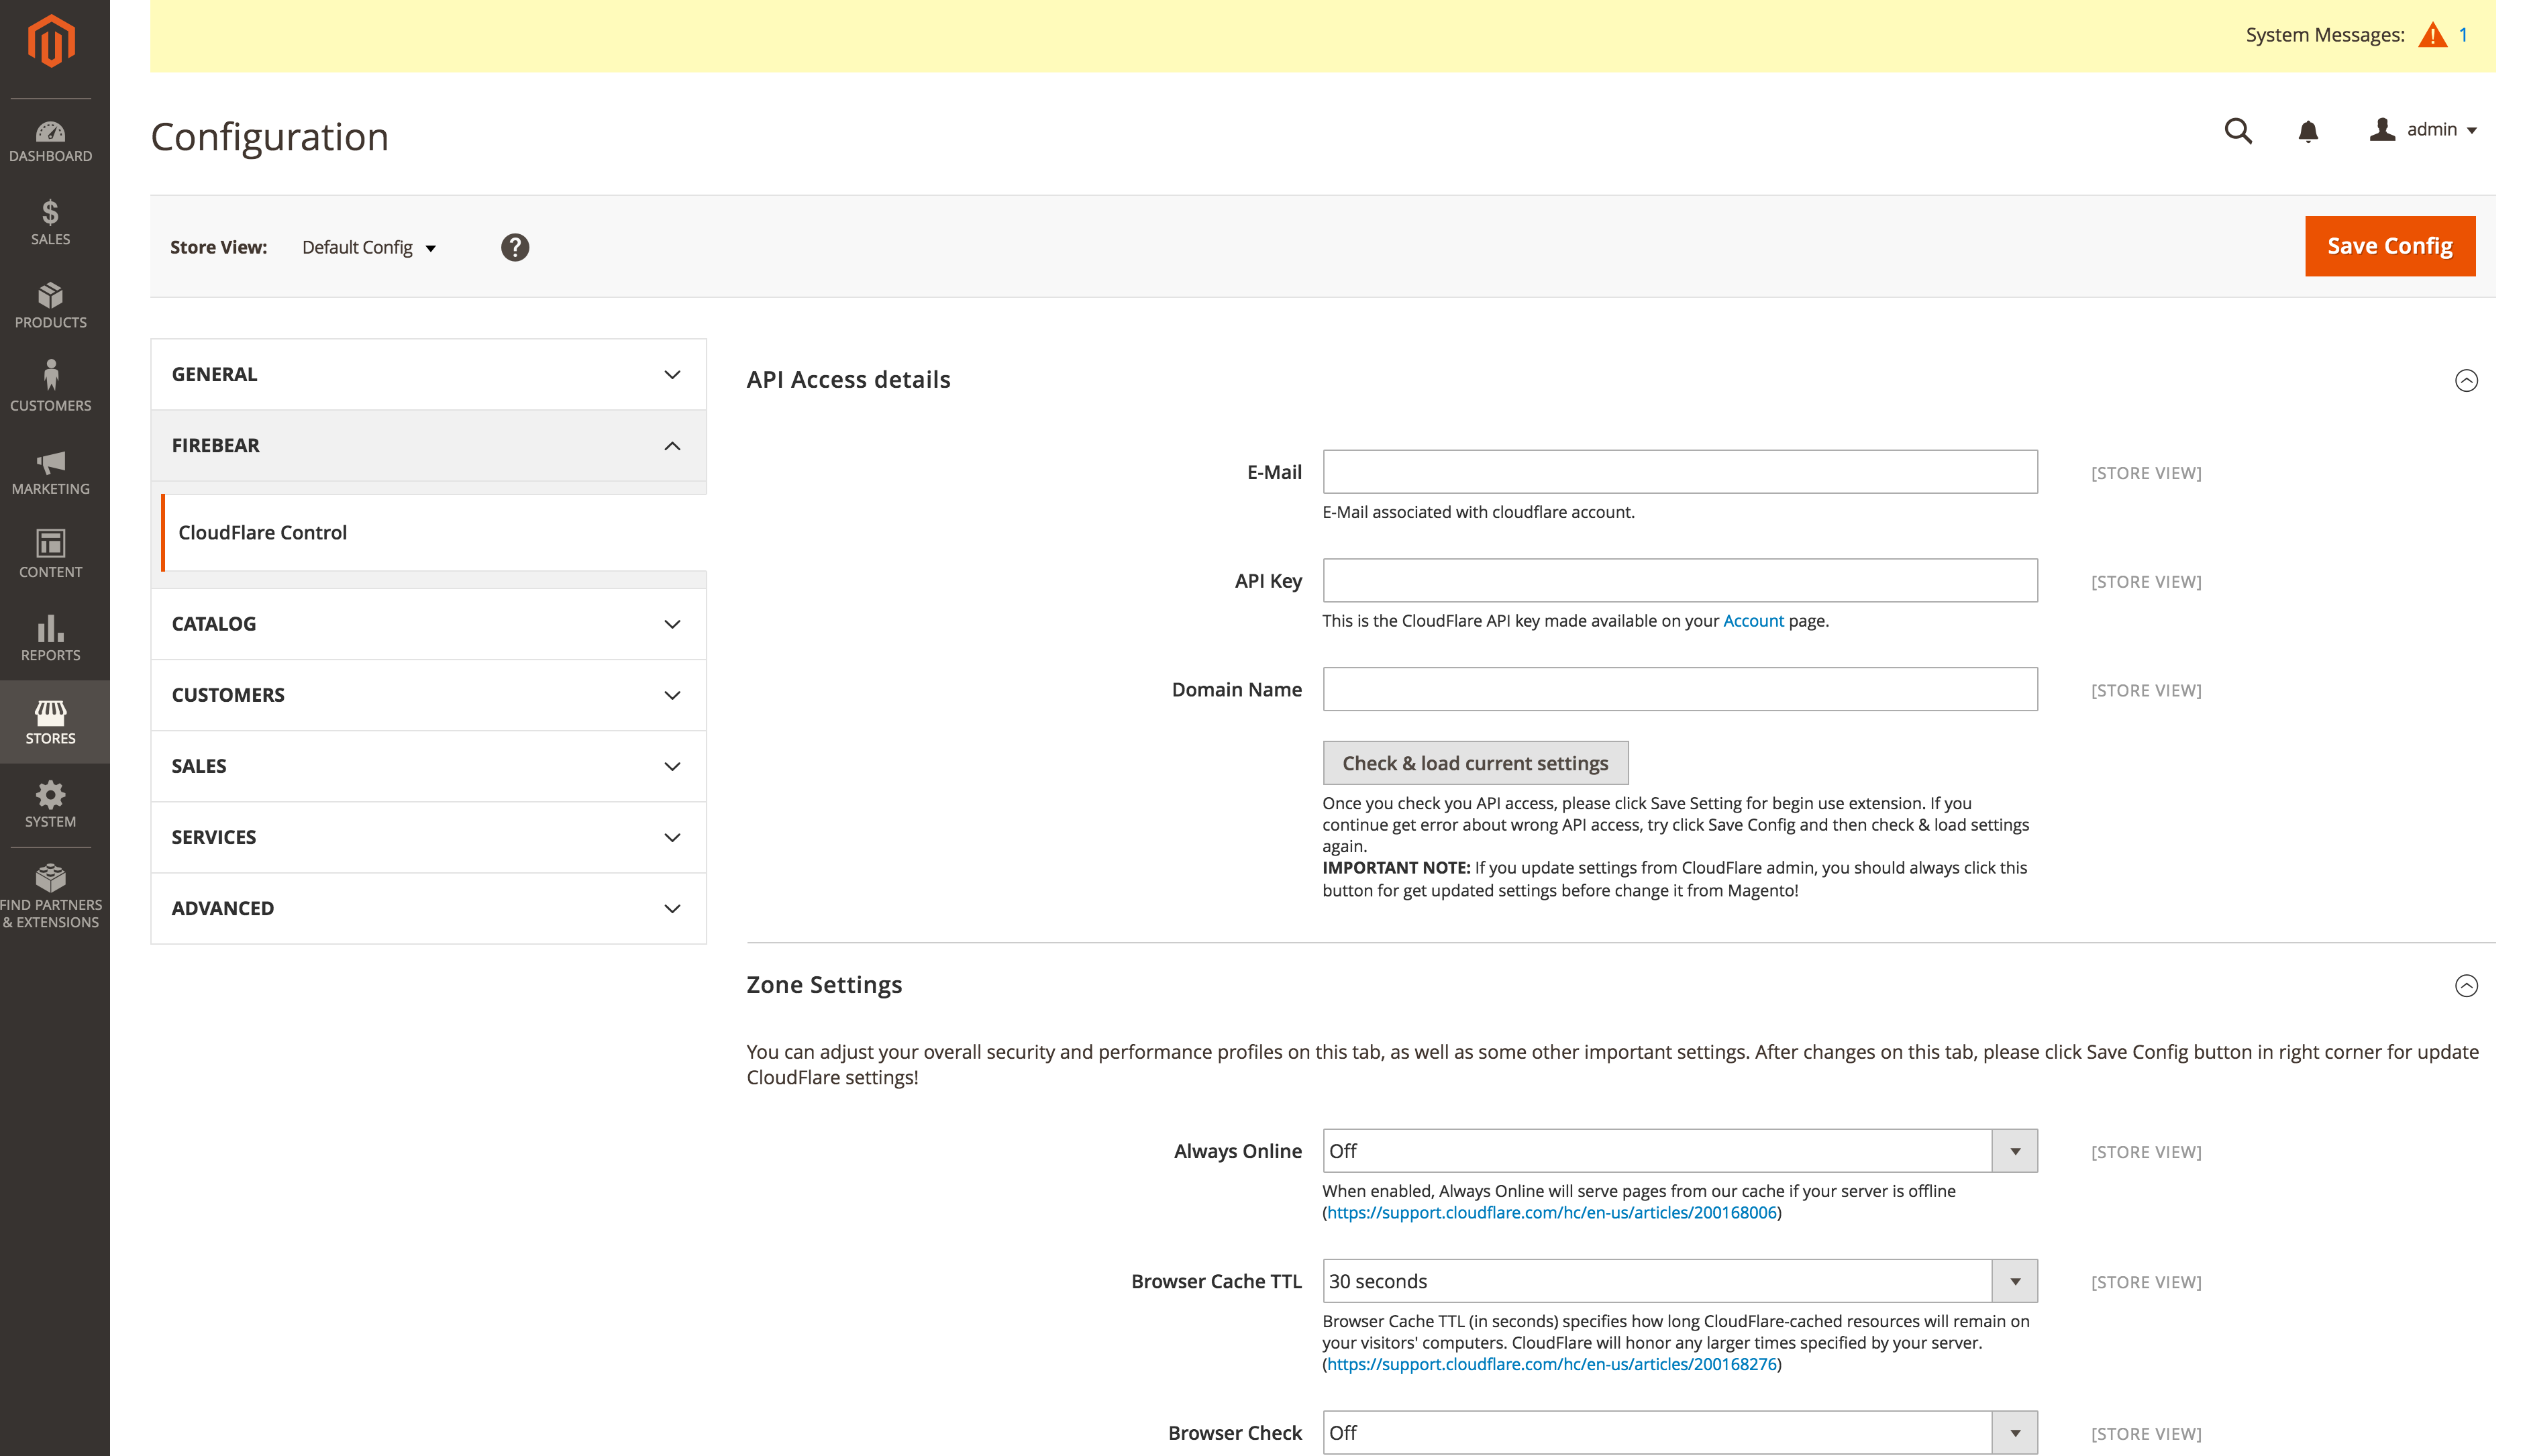Open the admin account dropdown arrow
The height and width of the screenshot is (1456, 2527).
click(x=2471, y=131)
